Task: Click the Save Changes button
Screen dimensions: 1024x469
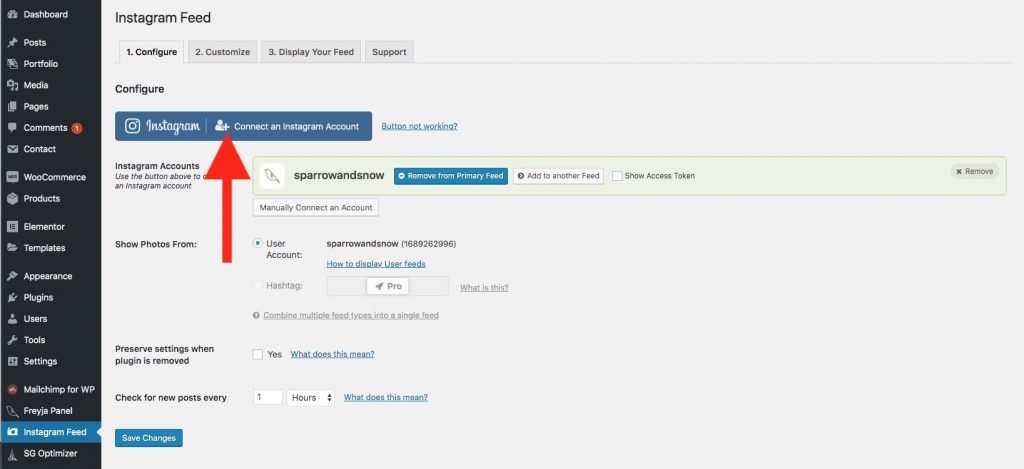Action: point(149,438)
